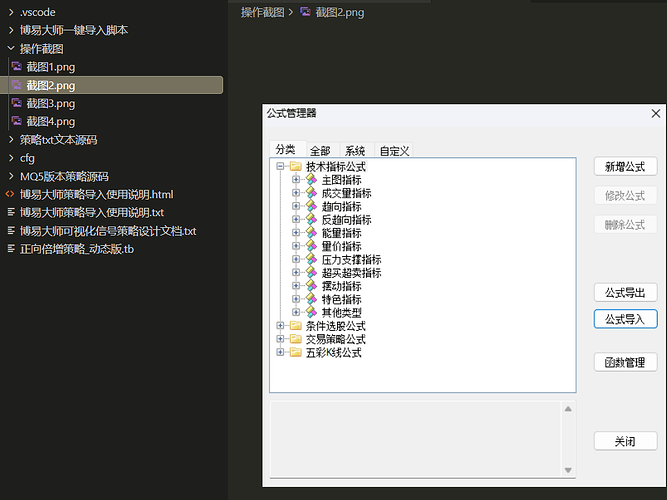Click the 条件选股公式 folder icon
The width and height of the screenshot is (667, 500).
click(296, 326)
